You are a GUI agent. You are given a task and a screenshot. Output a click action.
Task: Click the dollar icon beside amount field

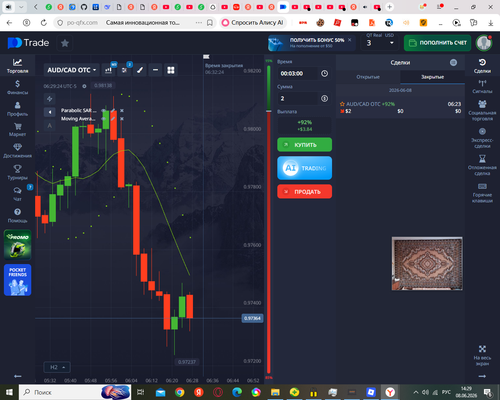[324, 98]
